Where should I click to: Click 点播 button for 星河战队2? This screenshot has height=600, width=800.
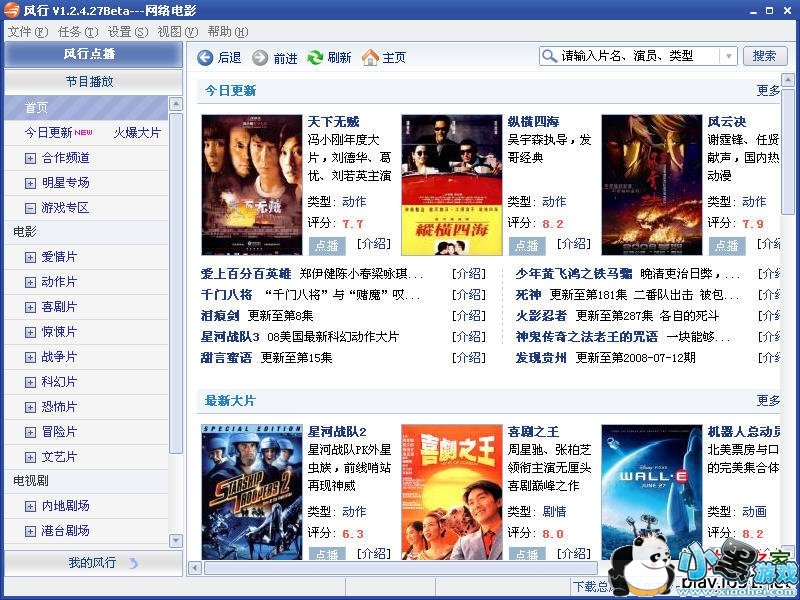[327, 554]
